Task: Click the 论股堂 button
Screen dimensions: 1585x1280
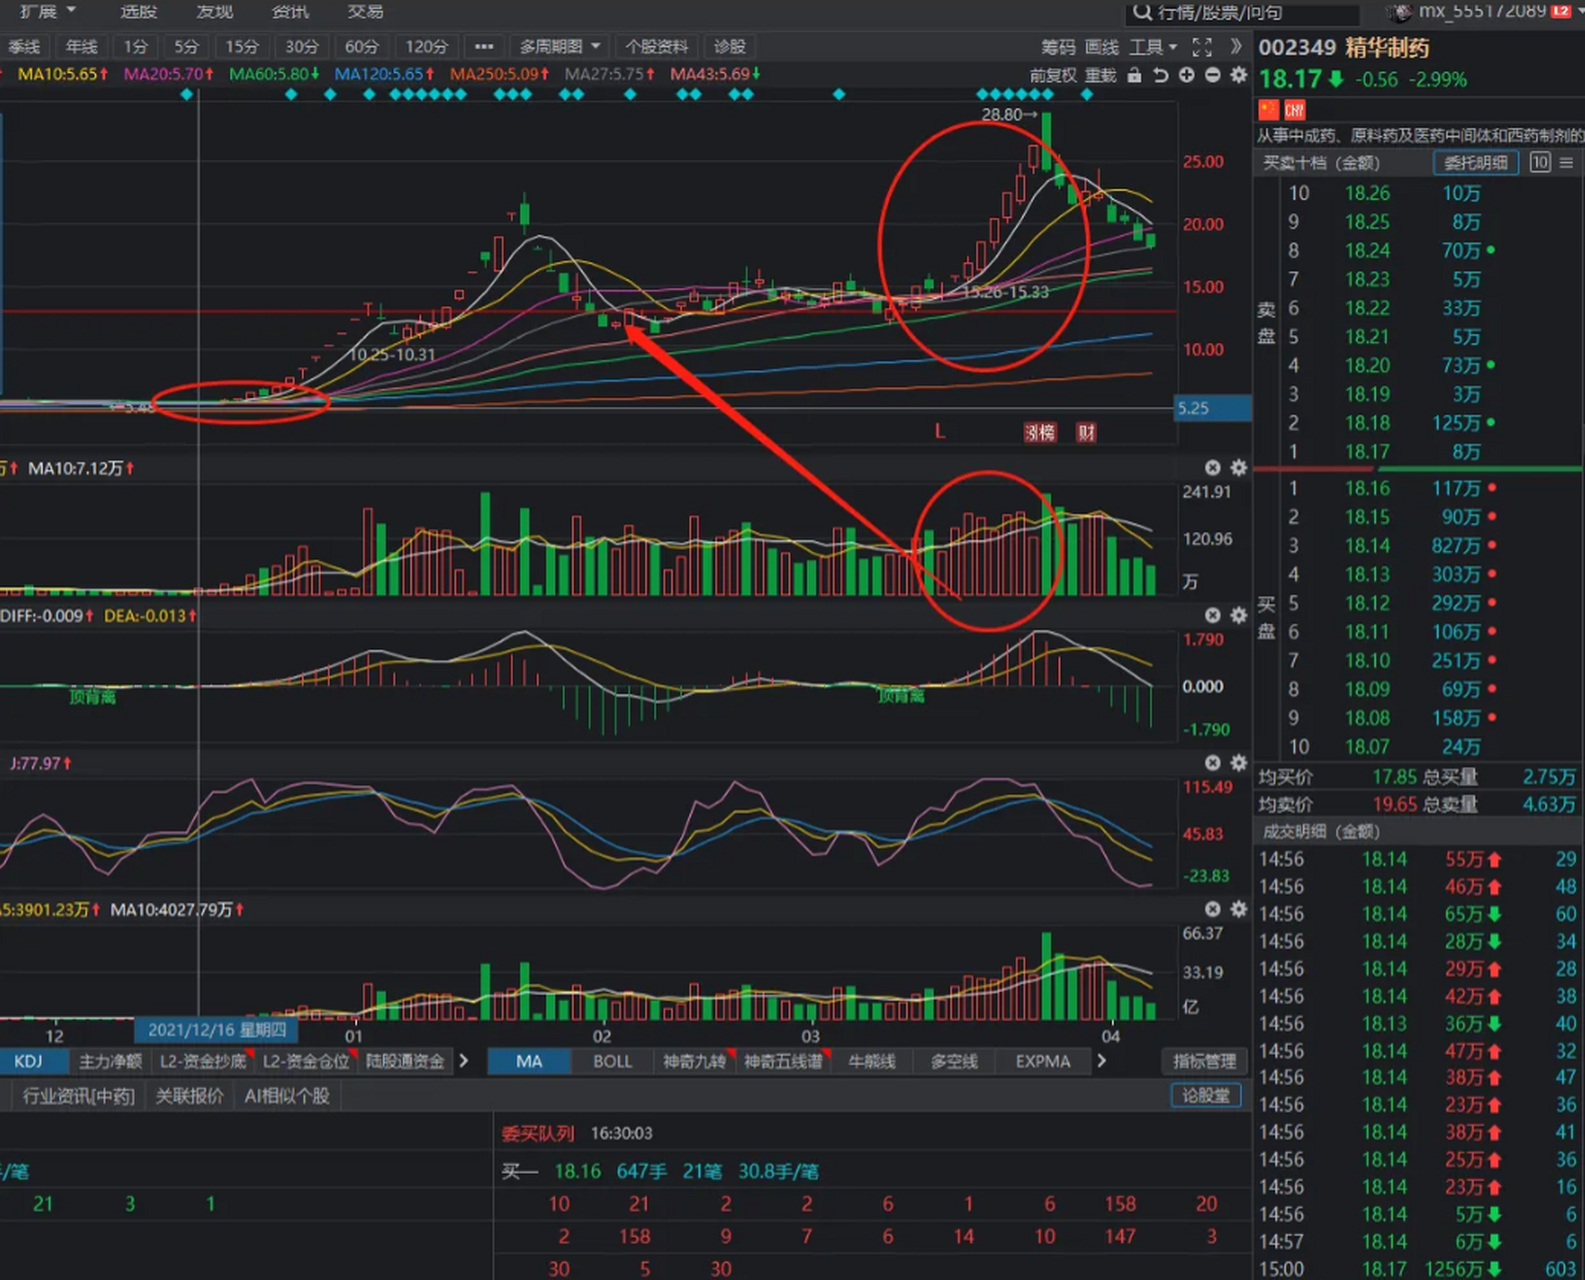Action: [x=1206, y=1096]
